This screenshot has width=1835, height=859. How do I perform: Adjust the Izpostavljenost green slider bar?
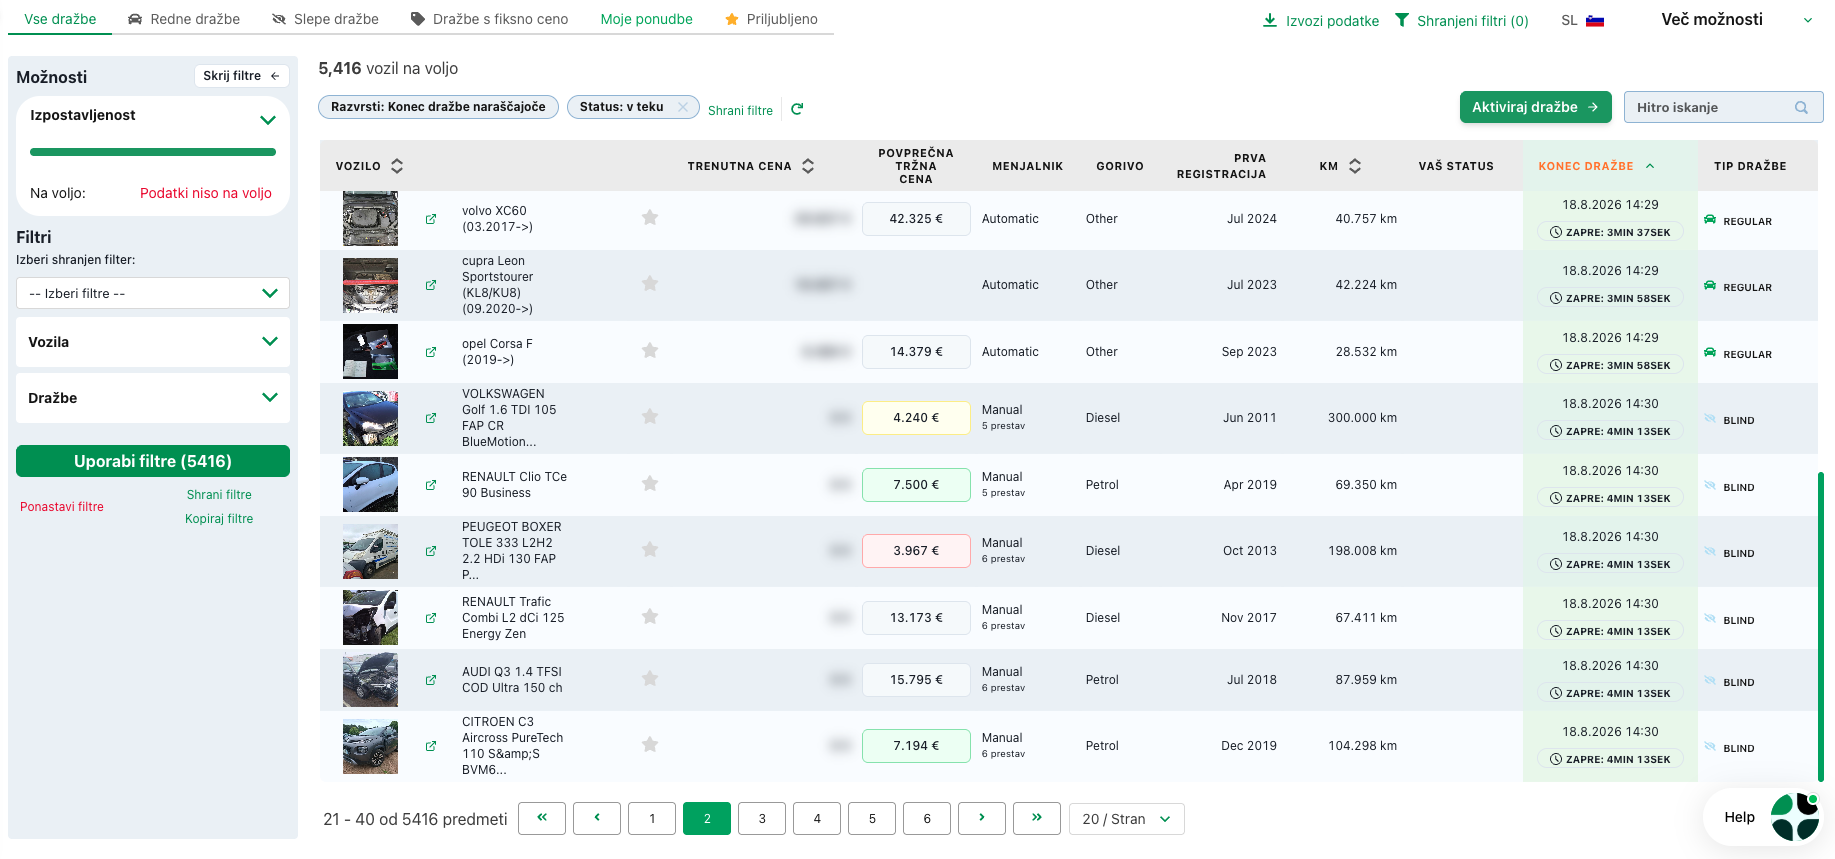153,152
